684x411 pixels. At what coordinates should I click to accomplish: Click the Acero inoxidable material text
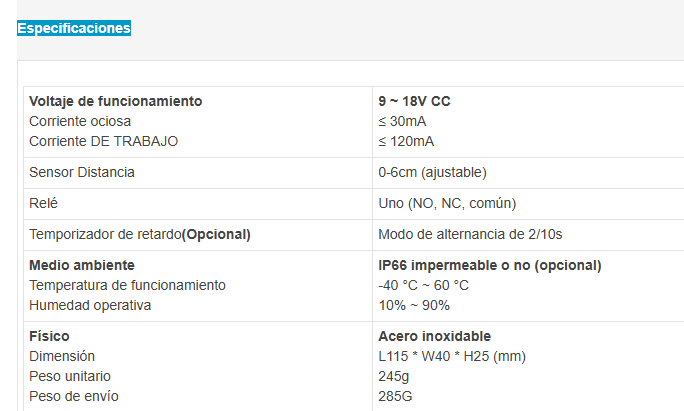434,336
